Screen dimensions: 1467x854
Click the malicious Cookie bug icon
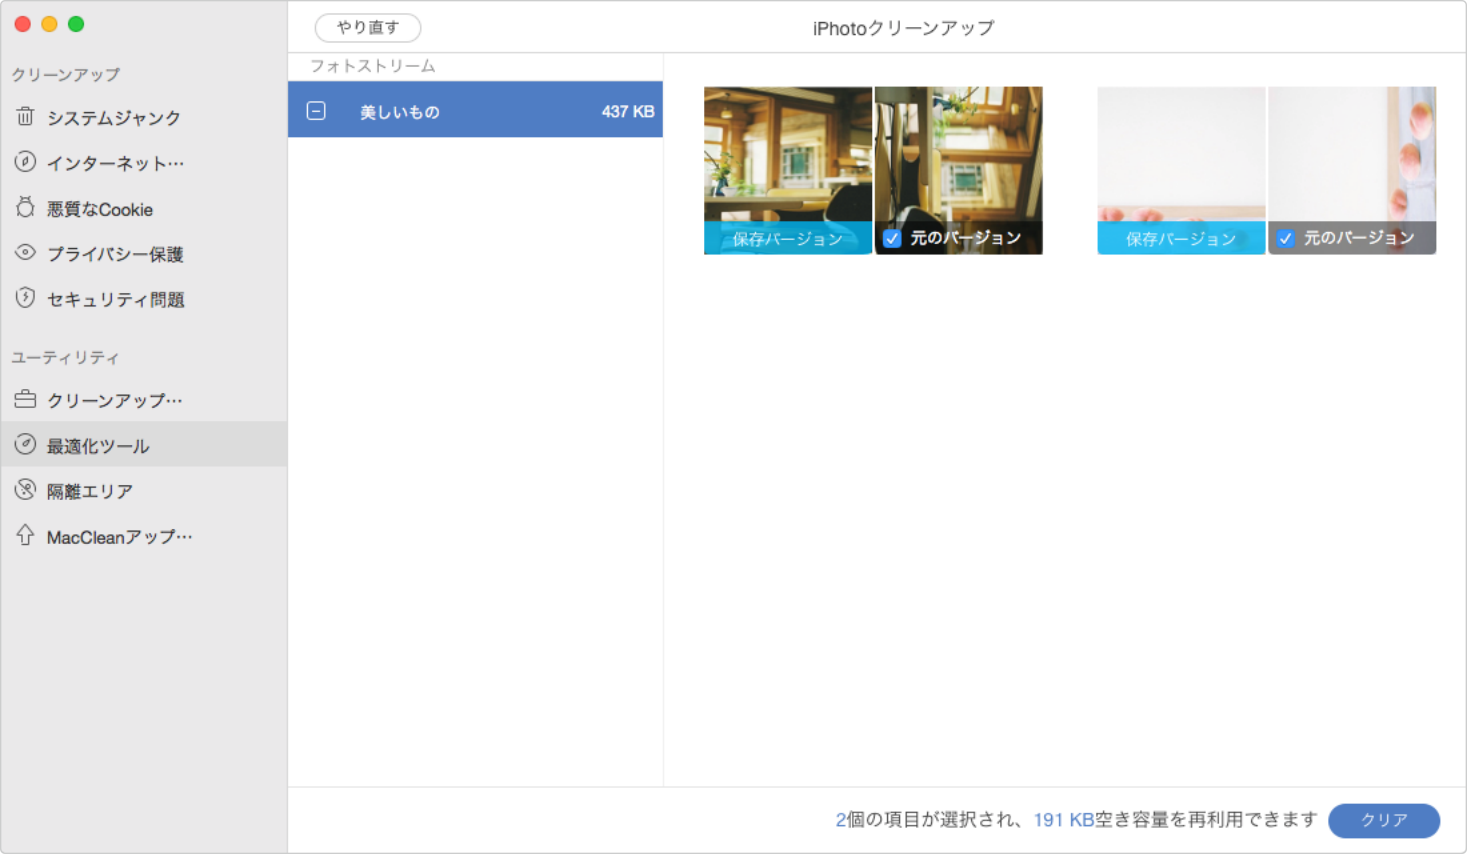[25, 208]
